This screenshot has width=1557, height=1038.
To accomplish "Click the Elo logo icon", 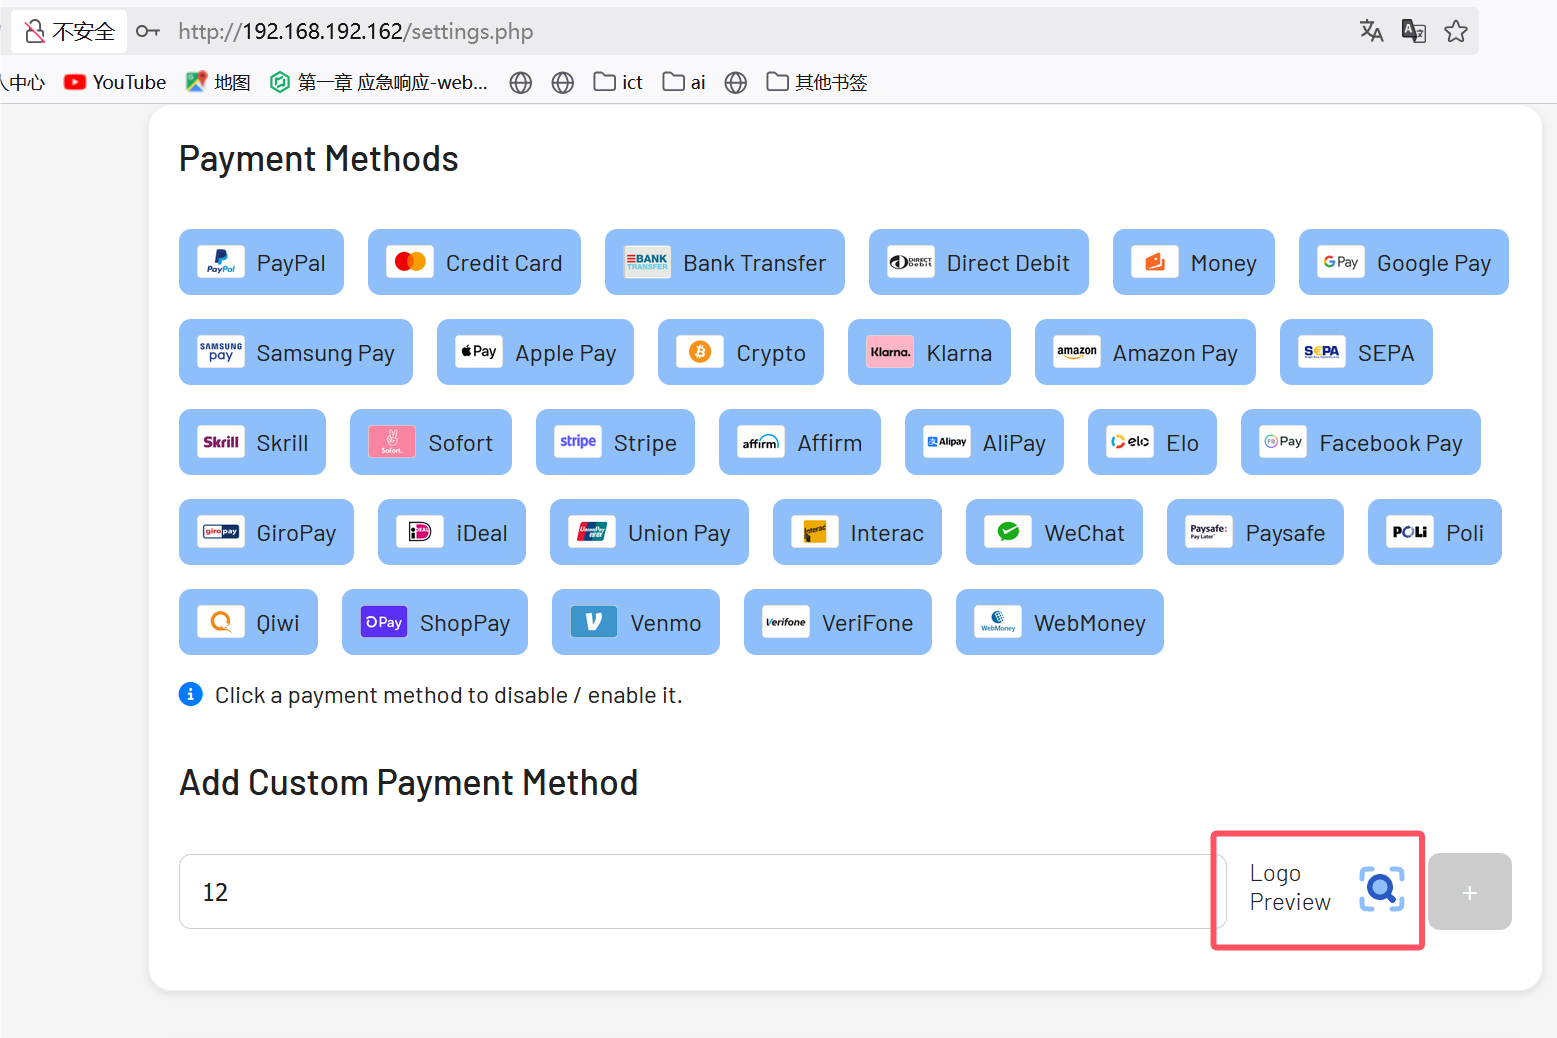I will pyautogui.click(x=1130, y=442).
